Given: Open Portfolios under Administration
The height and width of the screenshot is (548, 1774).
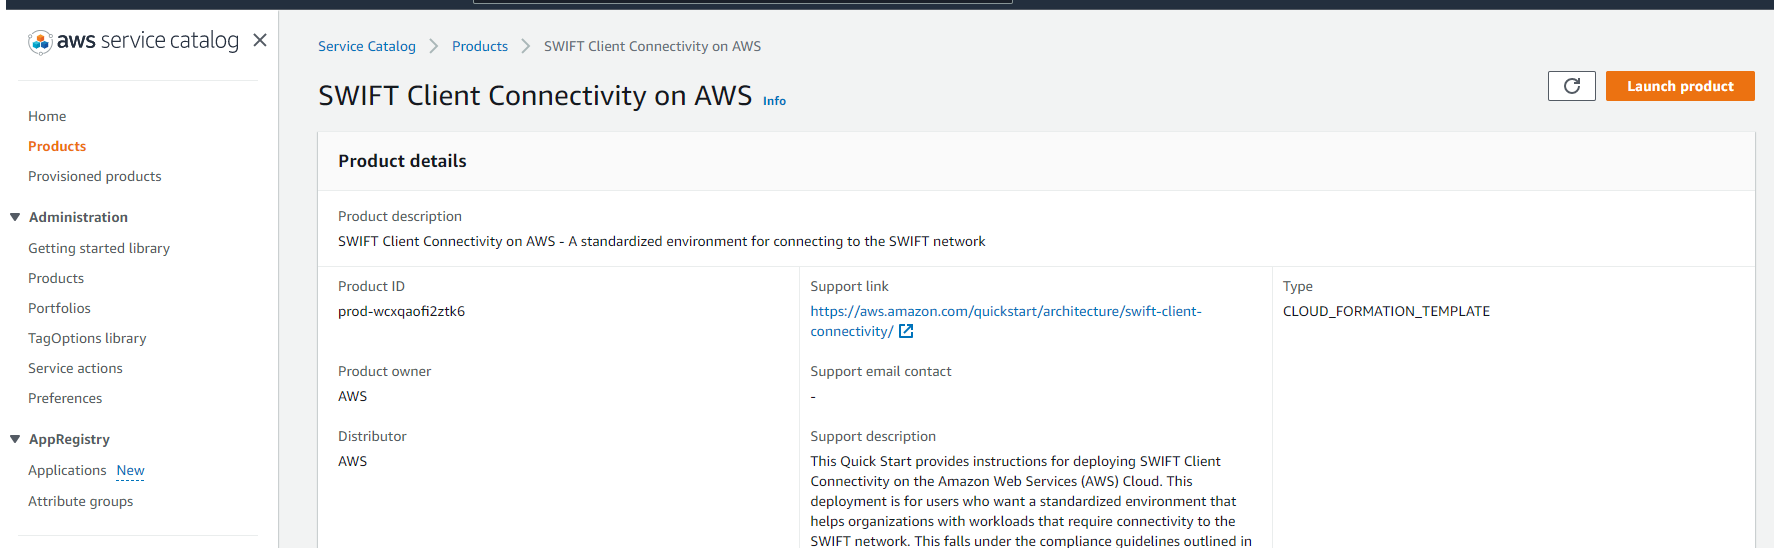Looking at the screenshot, I should click(59, 308).
